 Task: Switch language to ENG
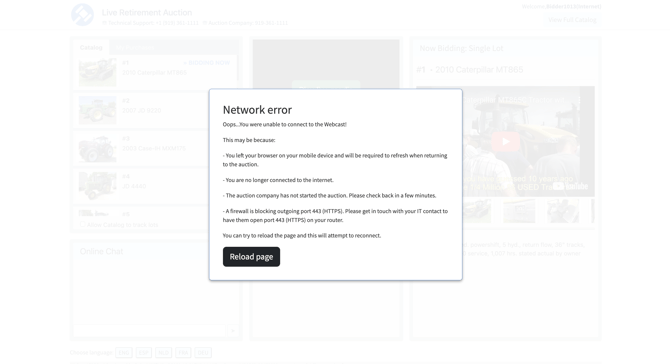[x=124, y=352]
